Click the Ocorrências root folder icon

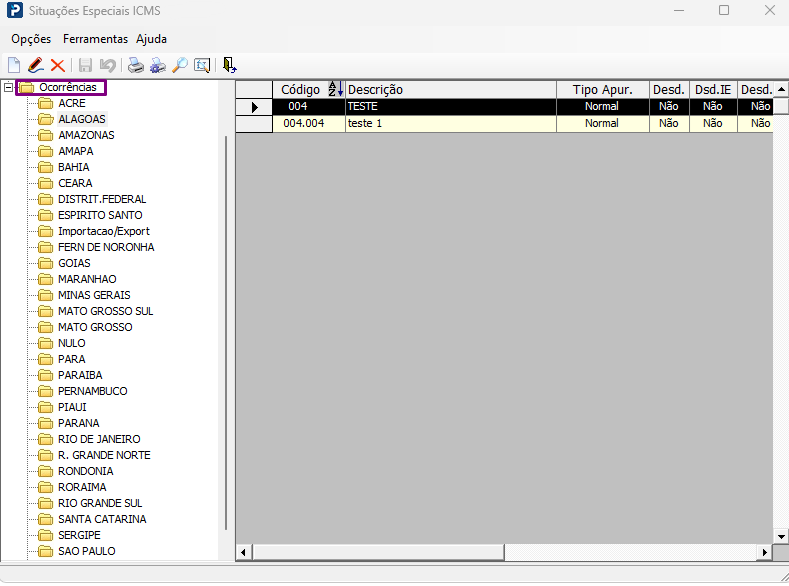click(27, 88)
